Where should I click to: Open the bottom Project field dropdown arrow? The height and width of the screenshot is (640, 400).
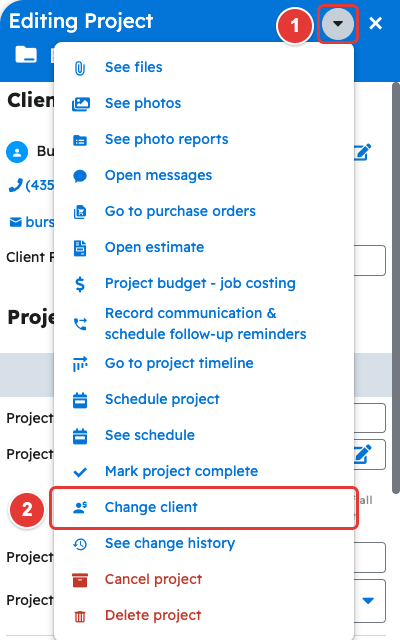(368, 600)
